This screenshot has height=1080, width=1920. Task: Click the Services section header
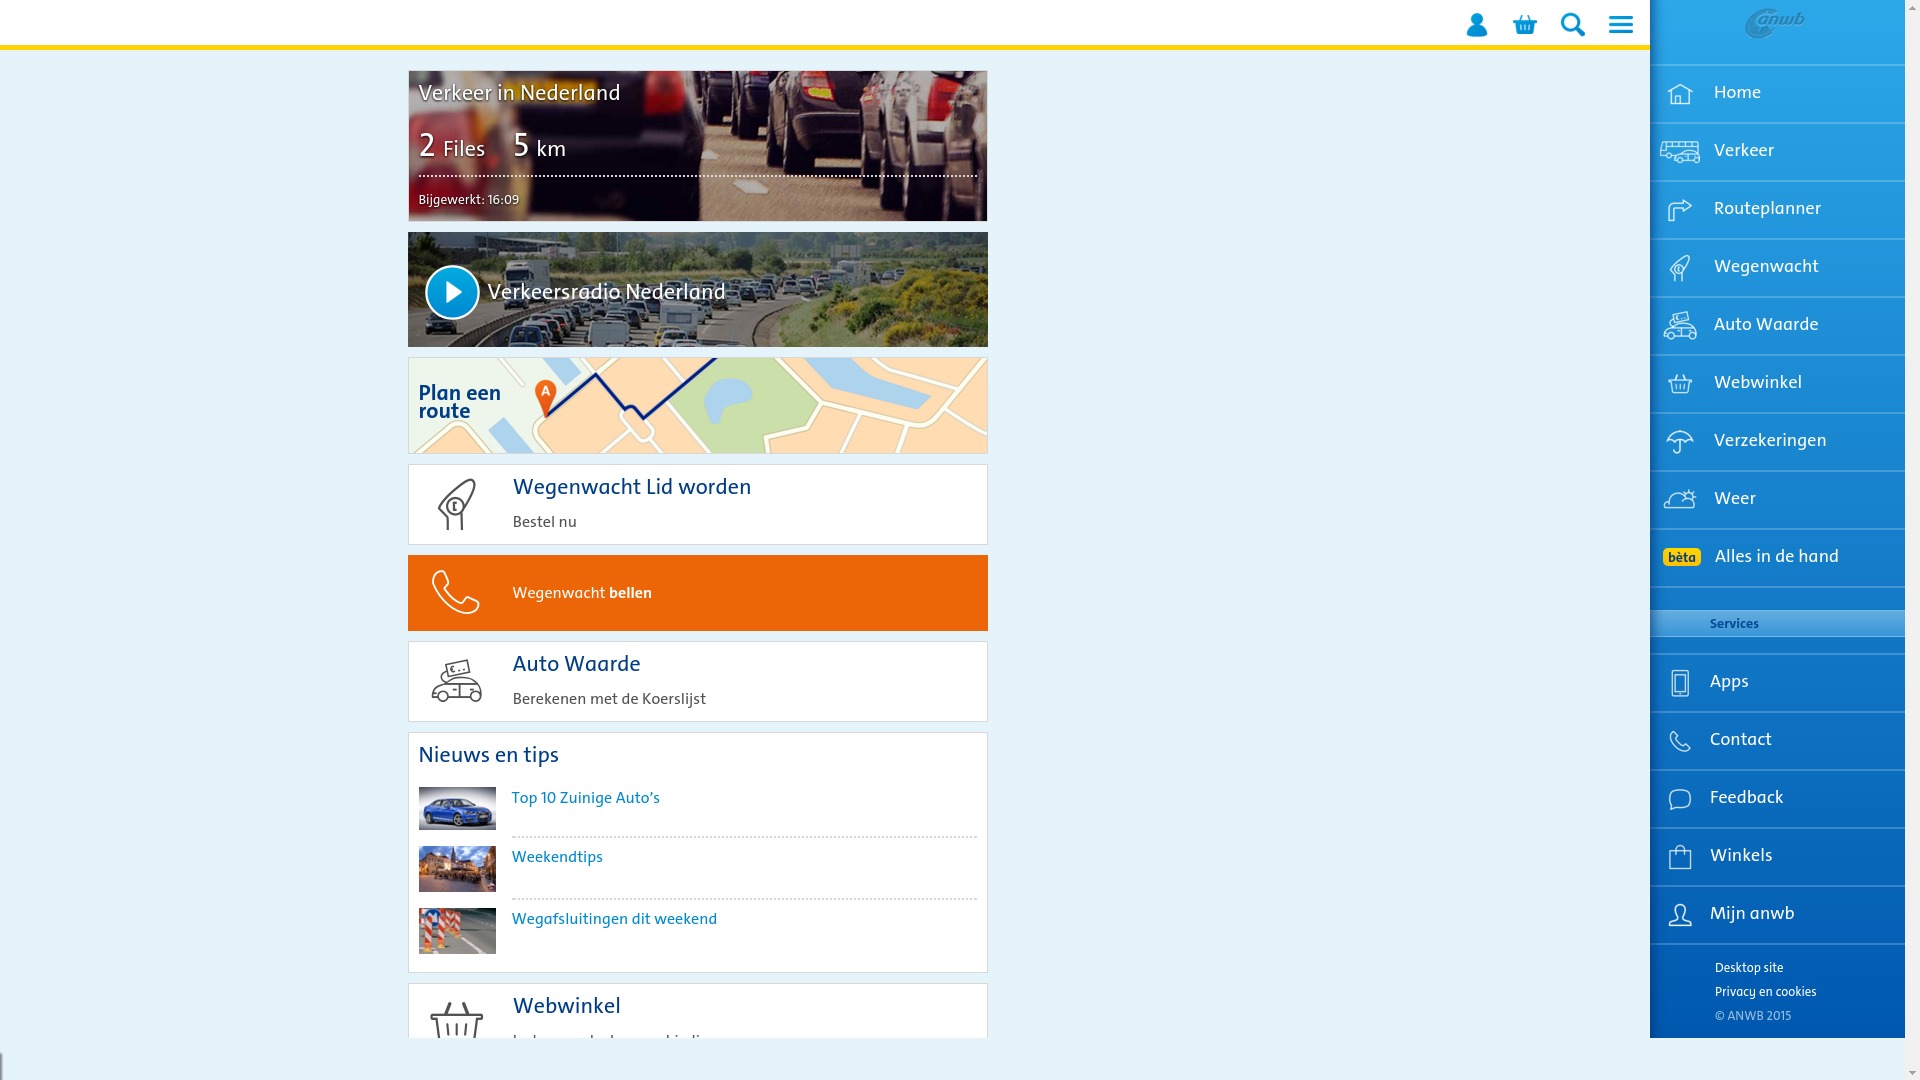[1777, 624]
